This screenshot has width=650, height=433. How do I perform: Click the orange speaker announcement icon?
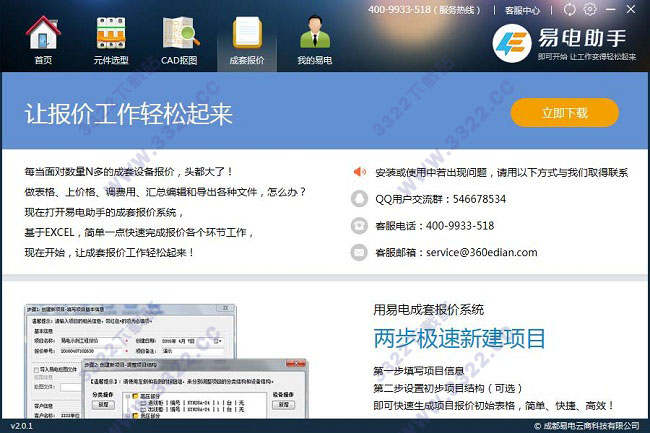pyautogui.click(x=359, y=172)
